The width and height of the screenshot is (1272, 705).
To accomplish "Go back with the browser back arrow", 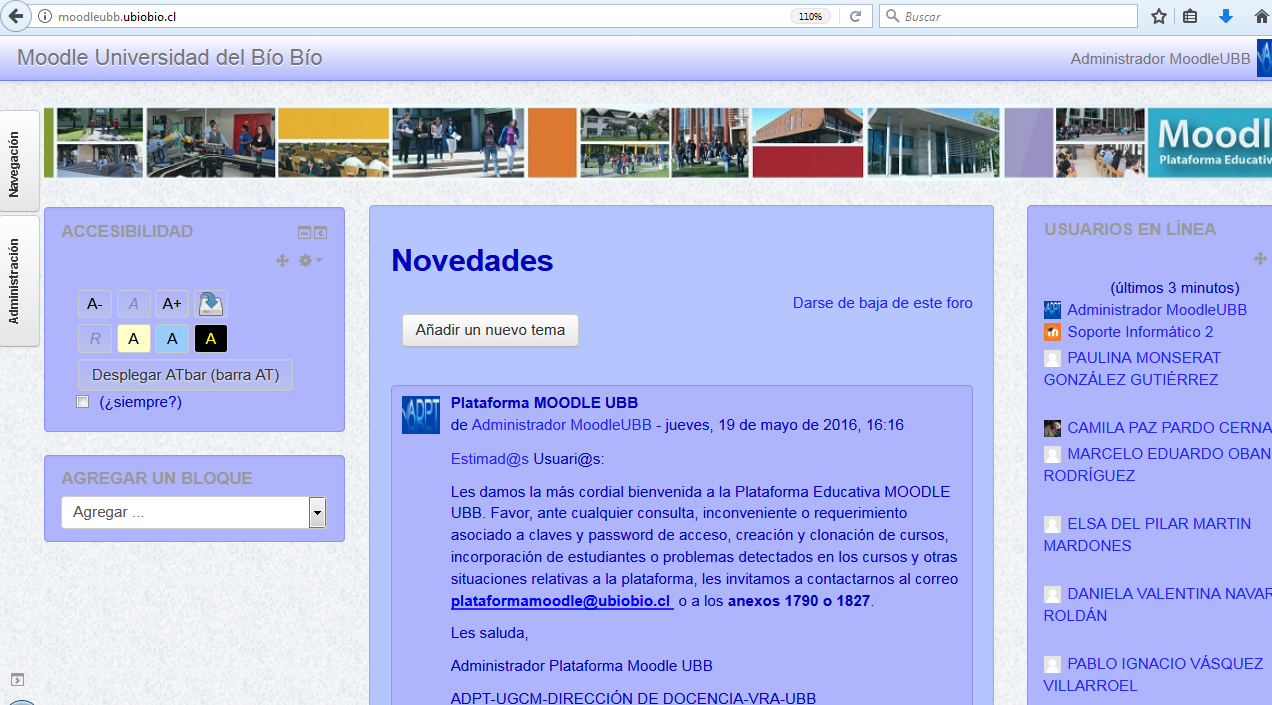I will point(15,16).
